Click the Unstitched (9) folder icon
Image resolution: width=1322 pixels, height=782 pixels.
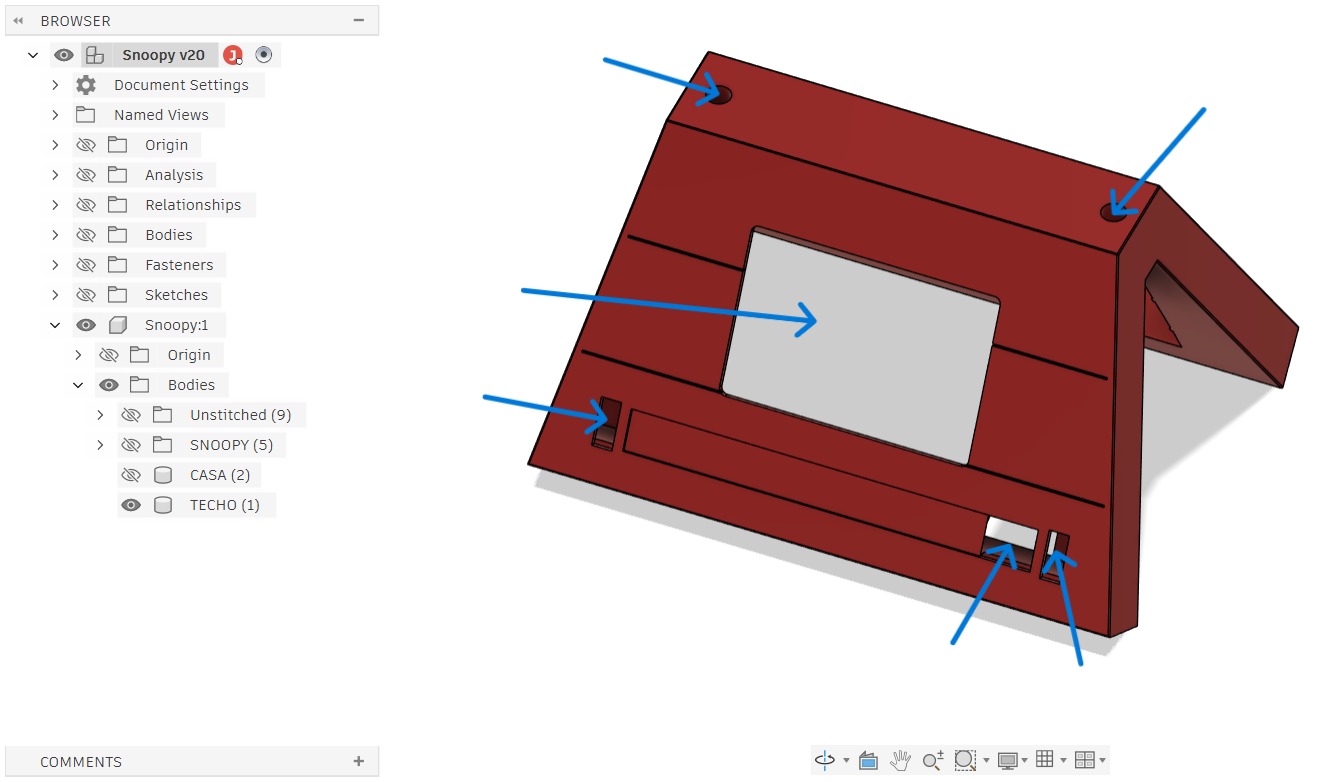point(162,415)
